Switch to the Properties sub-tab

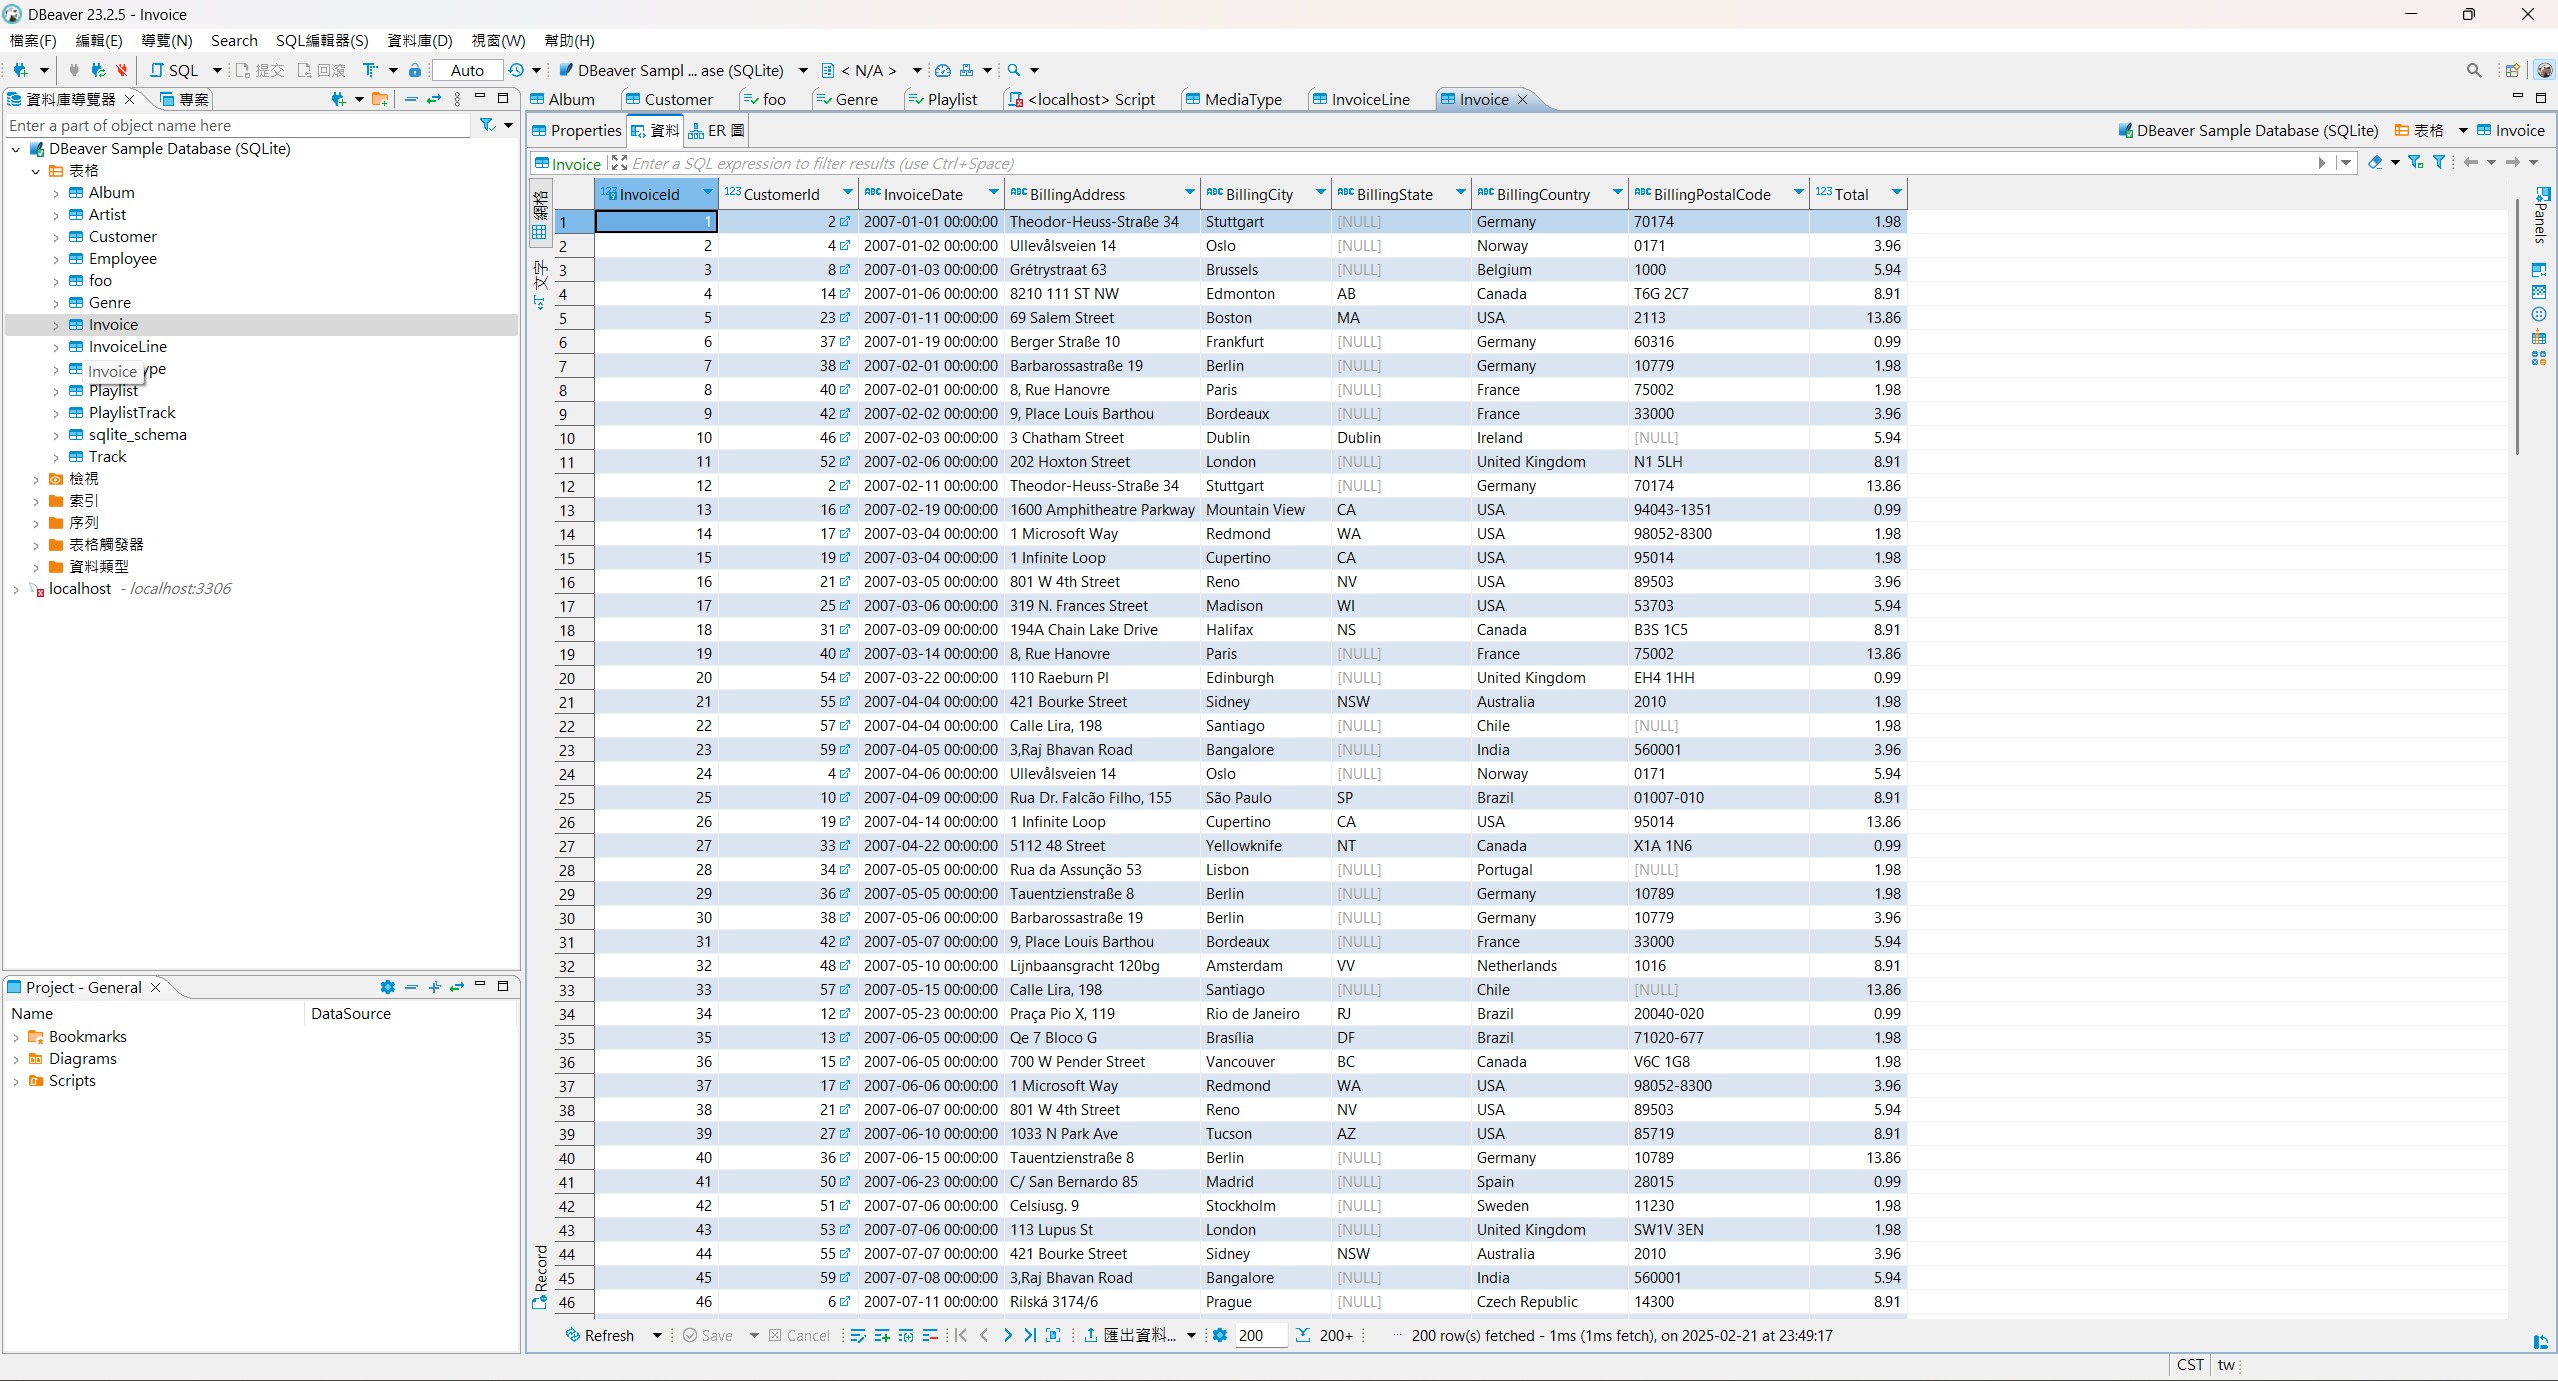pyautogui.click(x=577, y=130)
